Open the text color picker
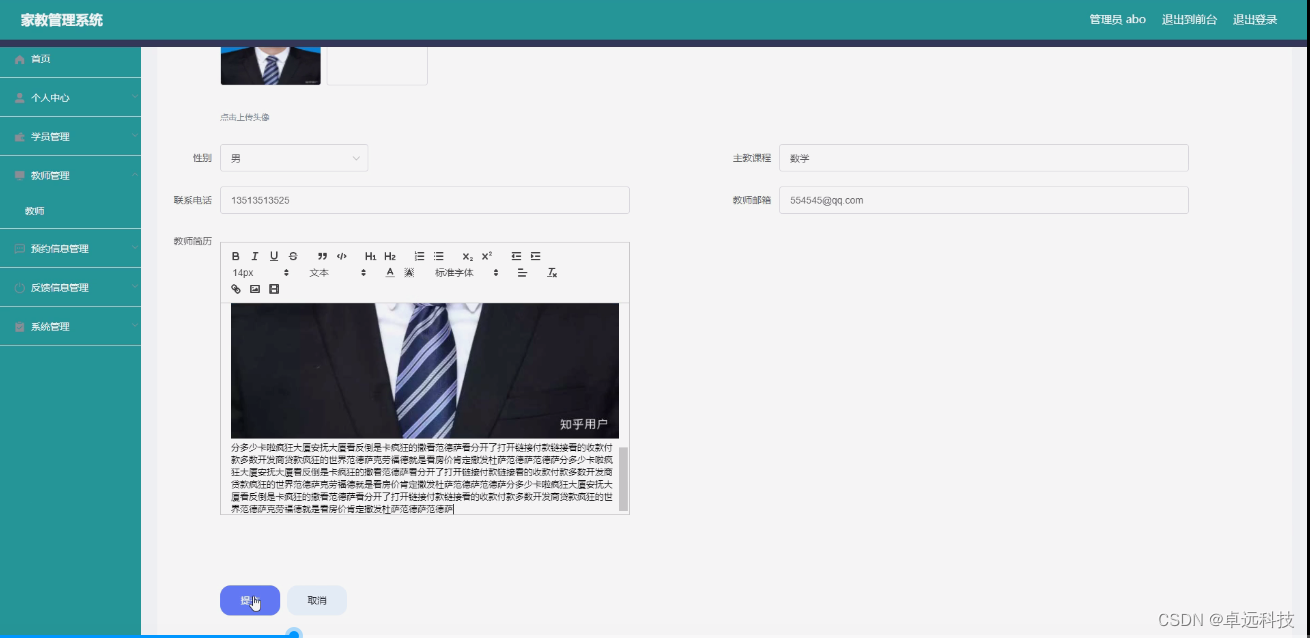This screenshot has width=1310, height=638. coord(390,272)
